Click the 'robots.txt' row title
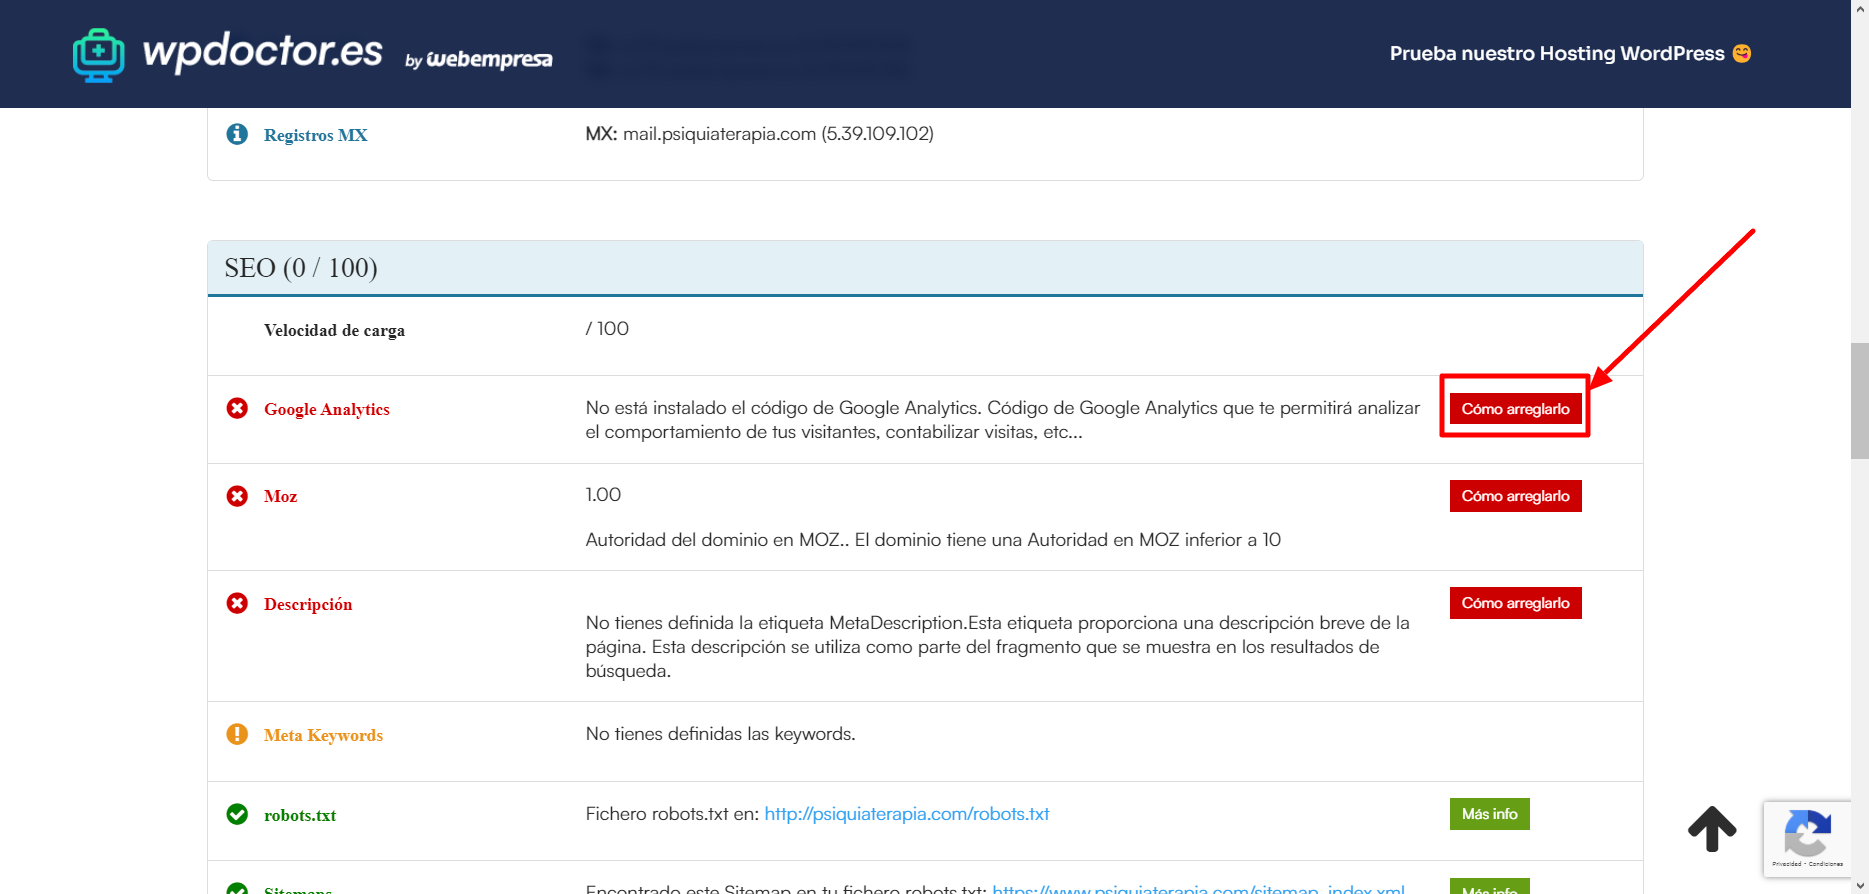This screenshot has height=894, width=1869. [300, 815]
